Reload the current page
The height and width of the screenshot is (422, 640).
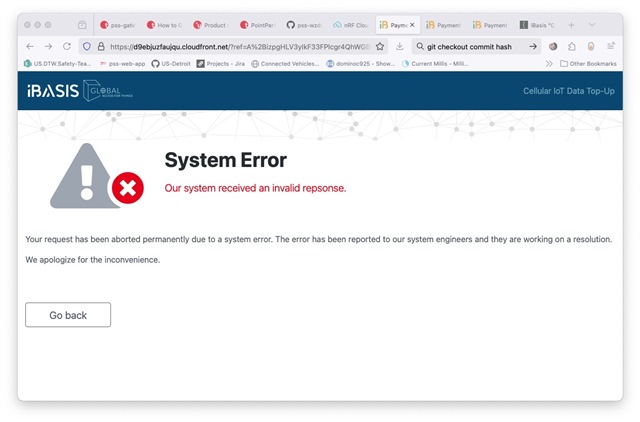(67, 47)
